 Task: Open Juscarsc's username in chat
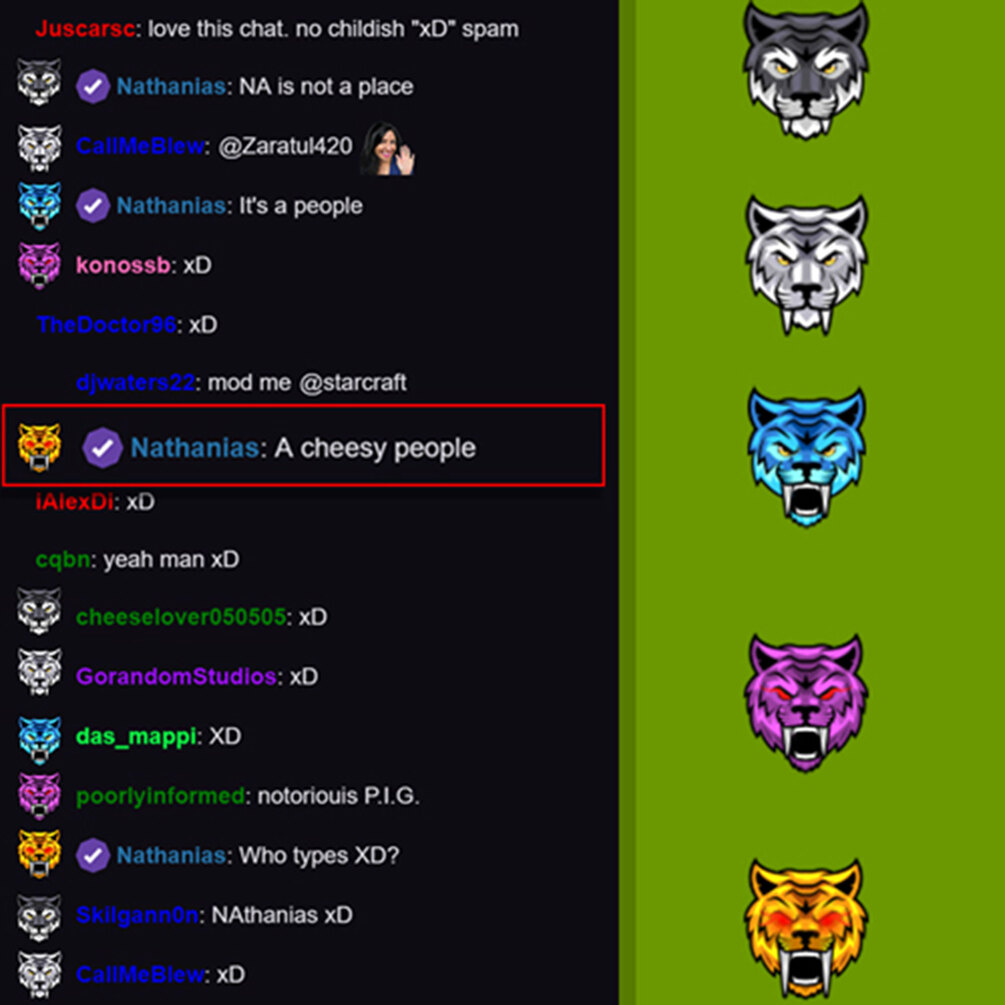tap(85, 29)
